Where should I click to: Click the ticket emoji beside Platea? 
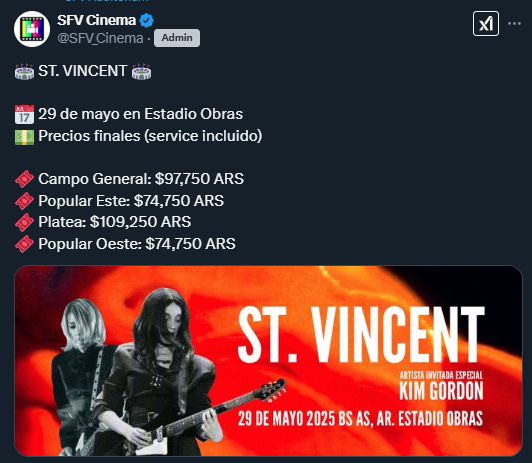(x=24, y=223)
